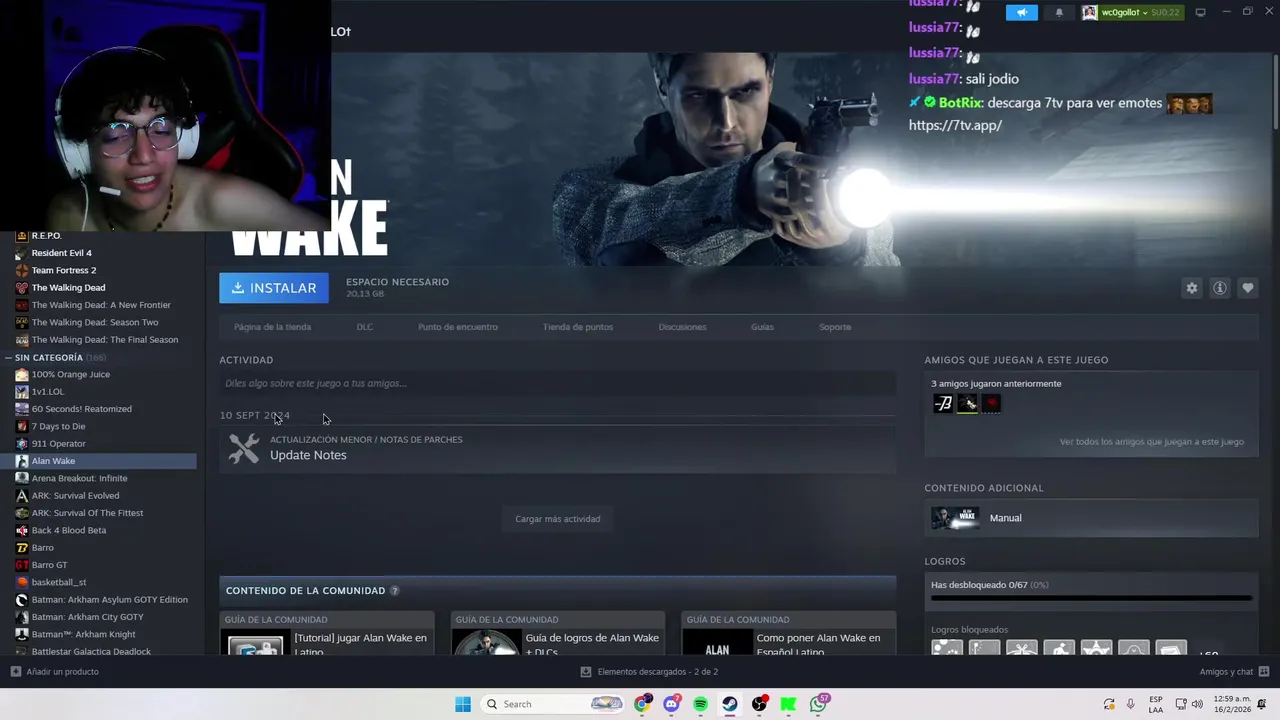Select ARK: Survival Of The Fittest
The height and width of the screenshot is (720, 1280).
[x=87, y=513]
